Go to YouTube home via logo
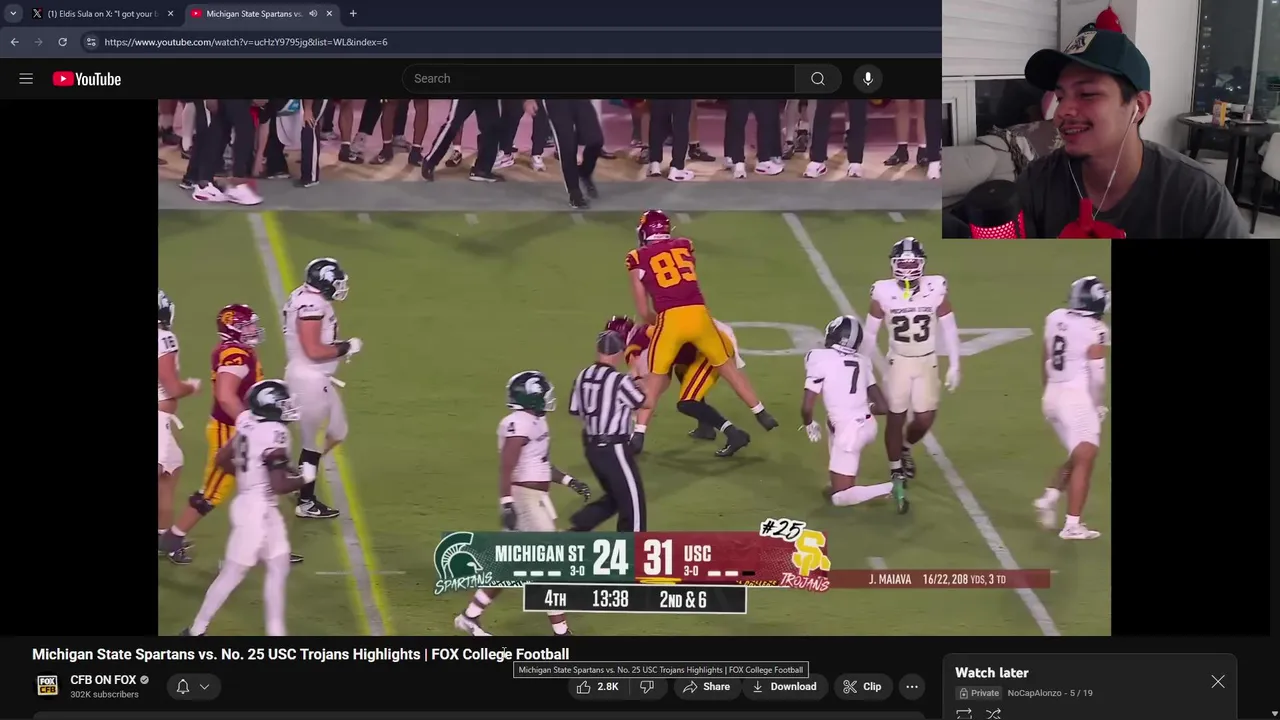This screenshot has width=1280, height=720. [87, 79]
